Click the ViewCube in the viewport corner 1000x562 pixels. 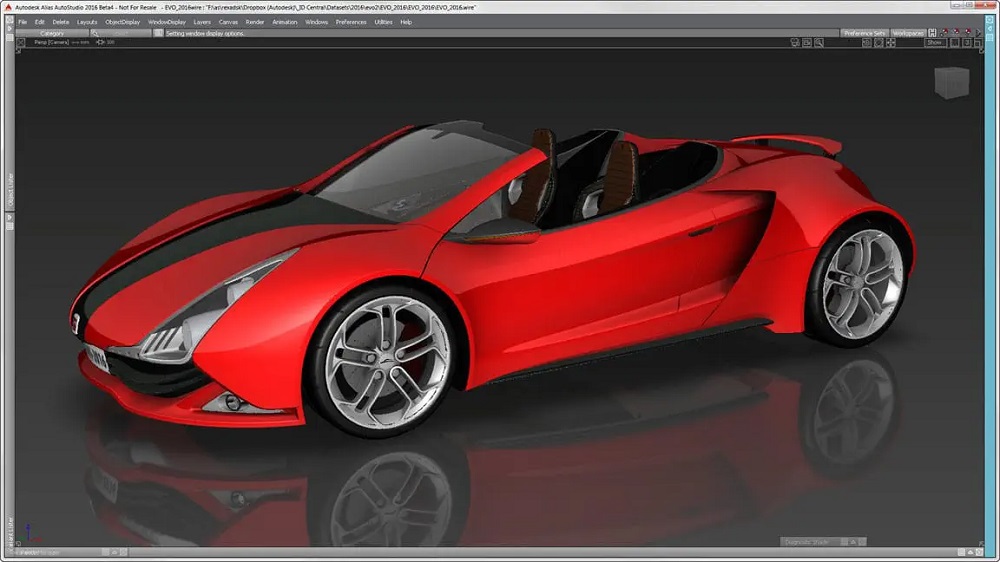pos(951,82)
